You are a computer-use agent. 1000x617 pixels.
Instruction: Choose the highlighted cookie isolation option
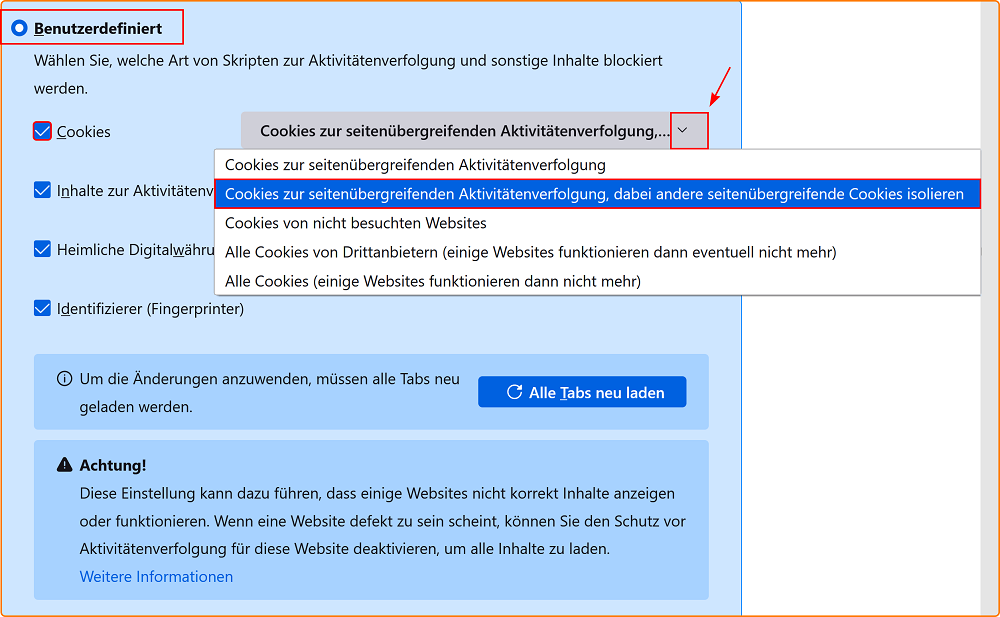tap(597, 193)
